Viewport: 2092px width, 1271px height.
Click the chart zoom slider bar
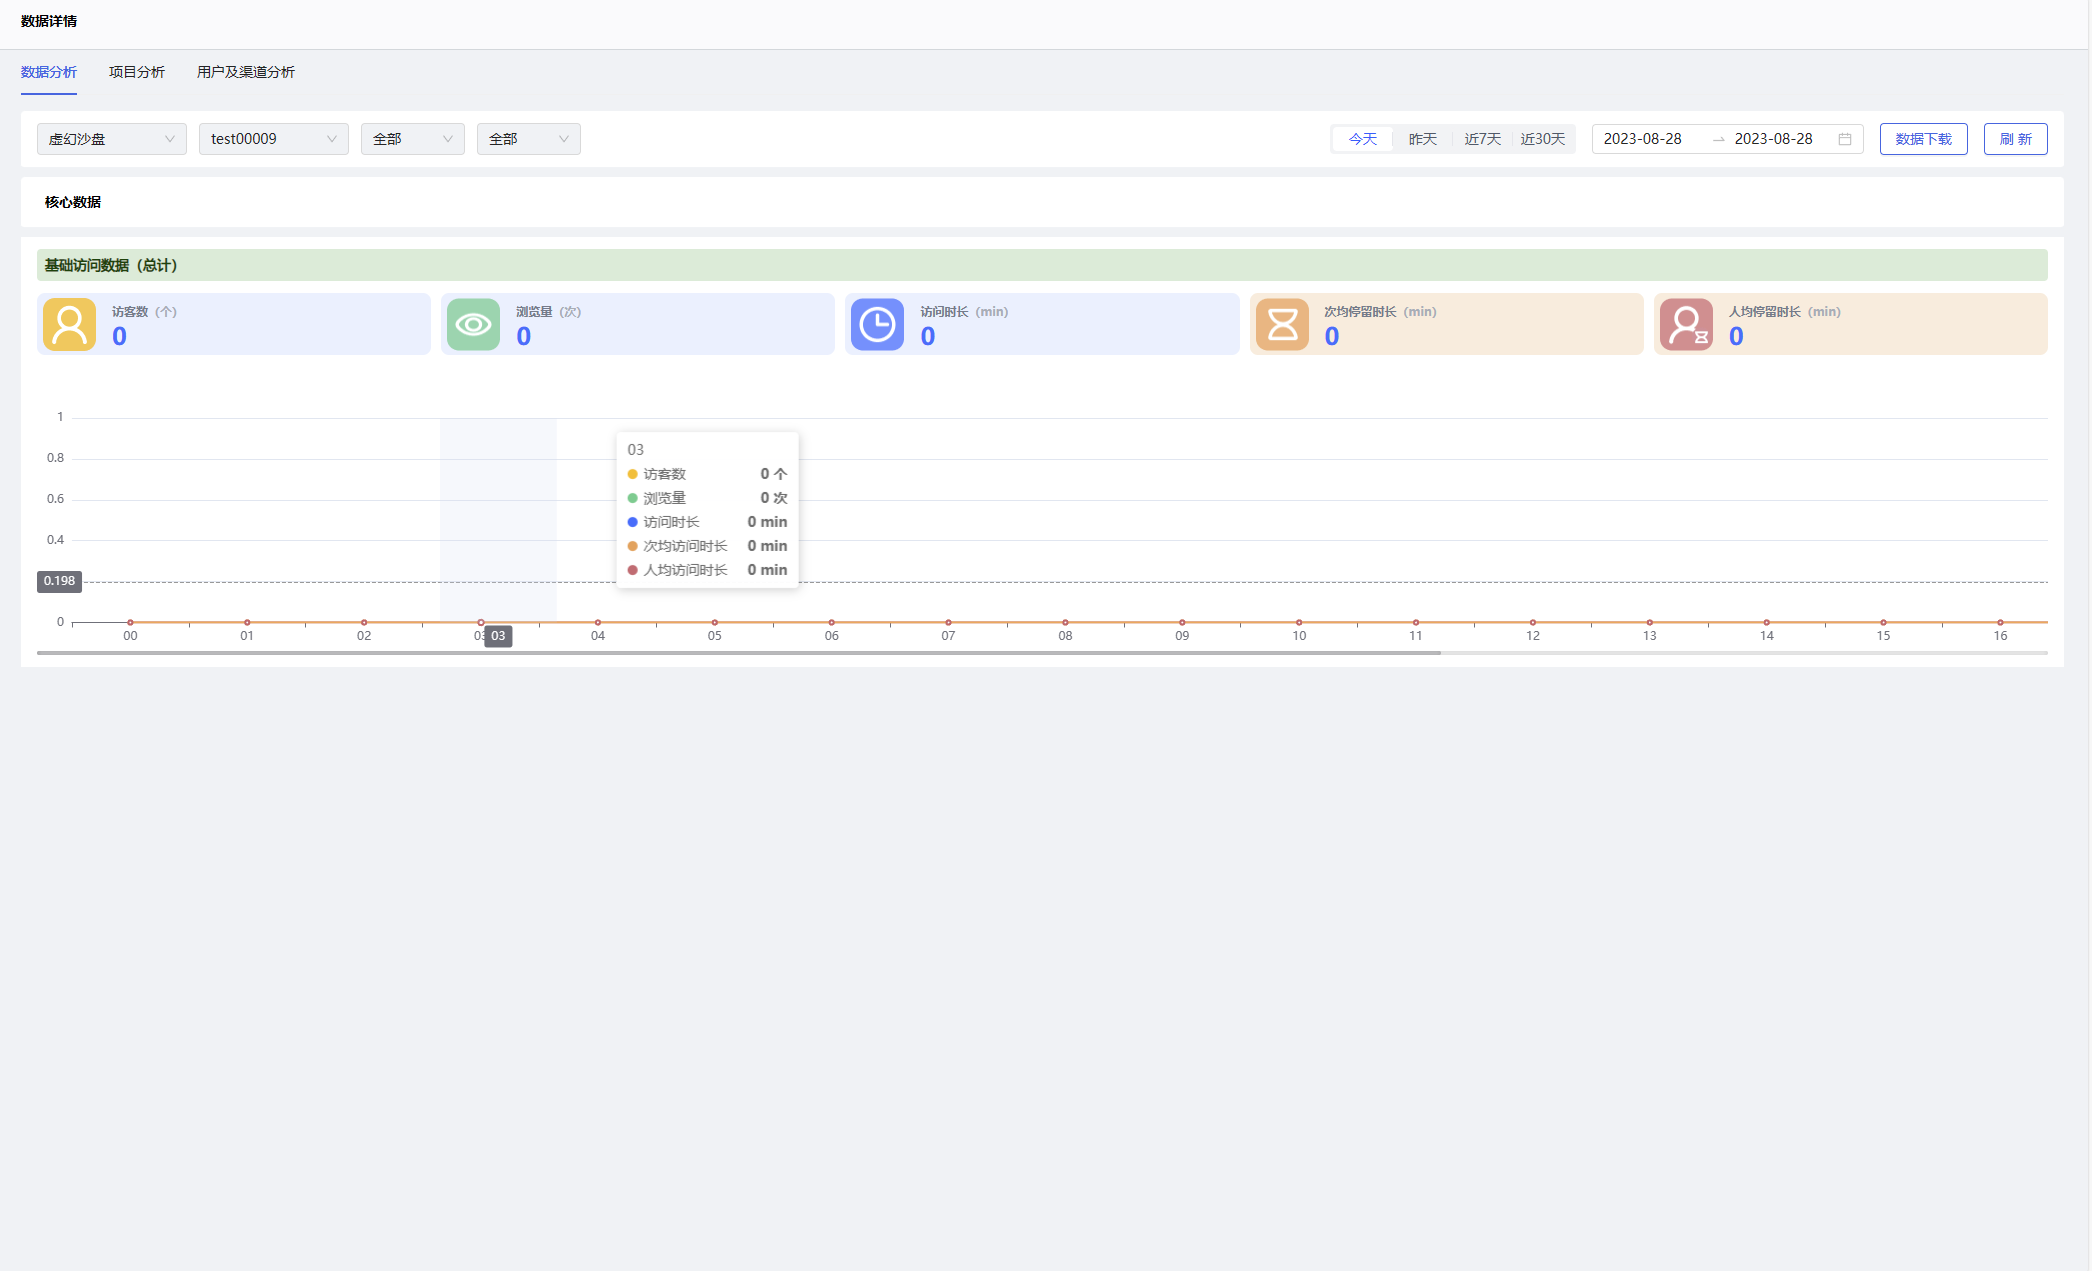(739, 653)
